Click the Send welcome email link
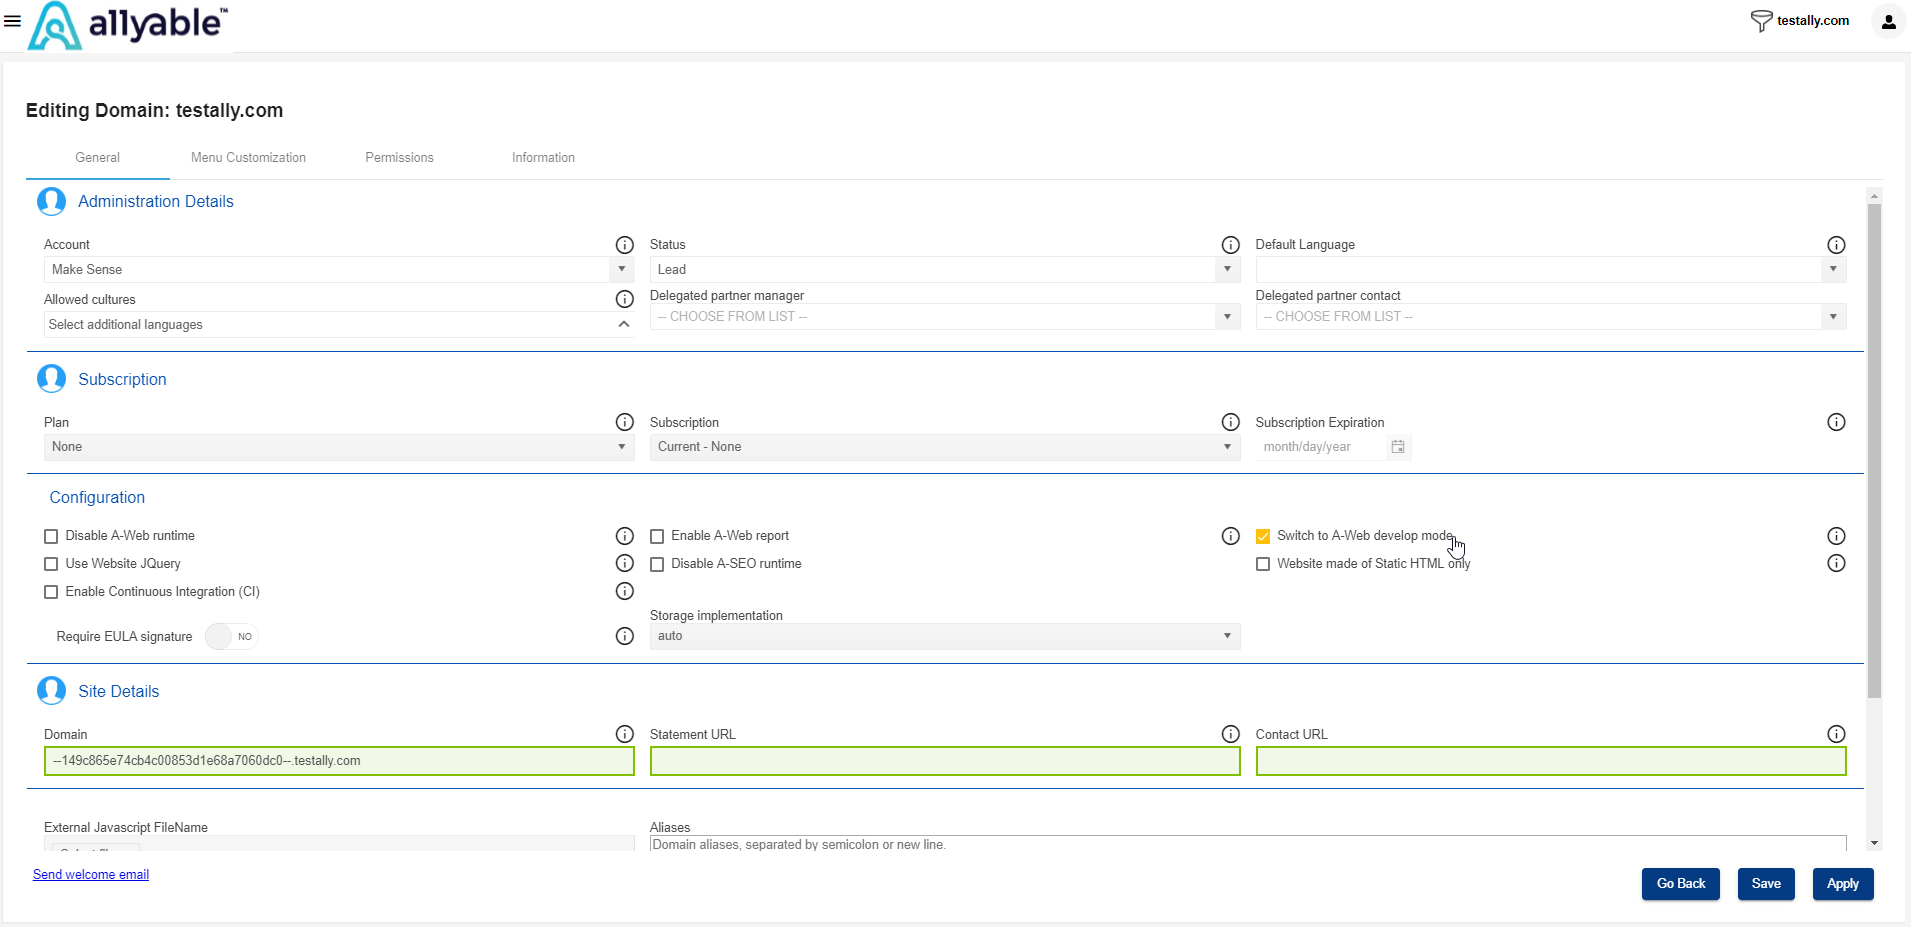1911x927 pixels. (91, 875)
